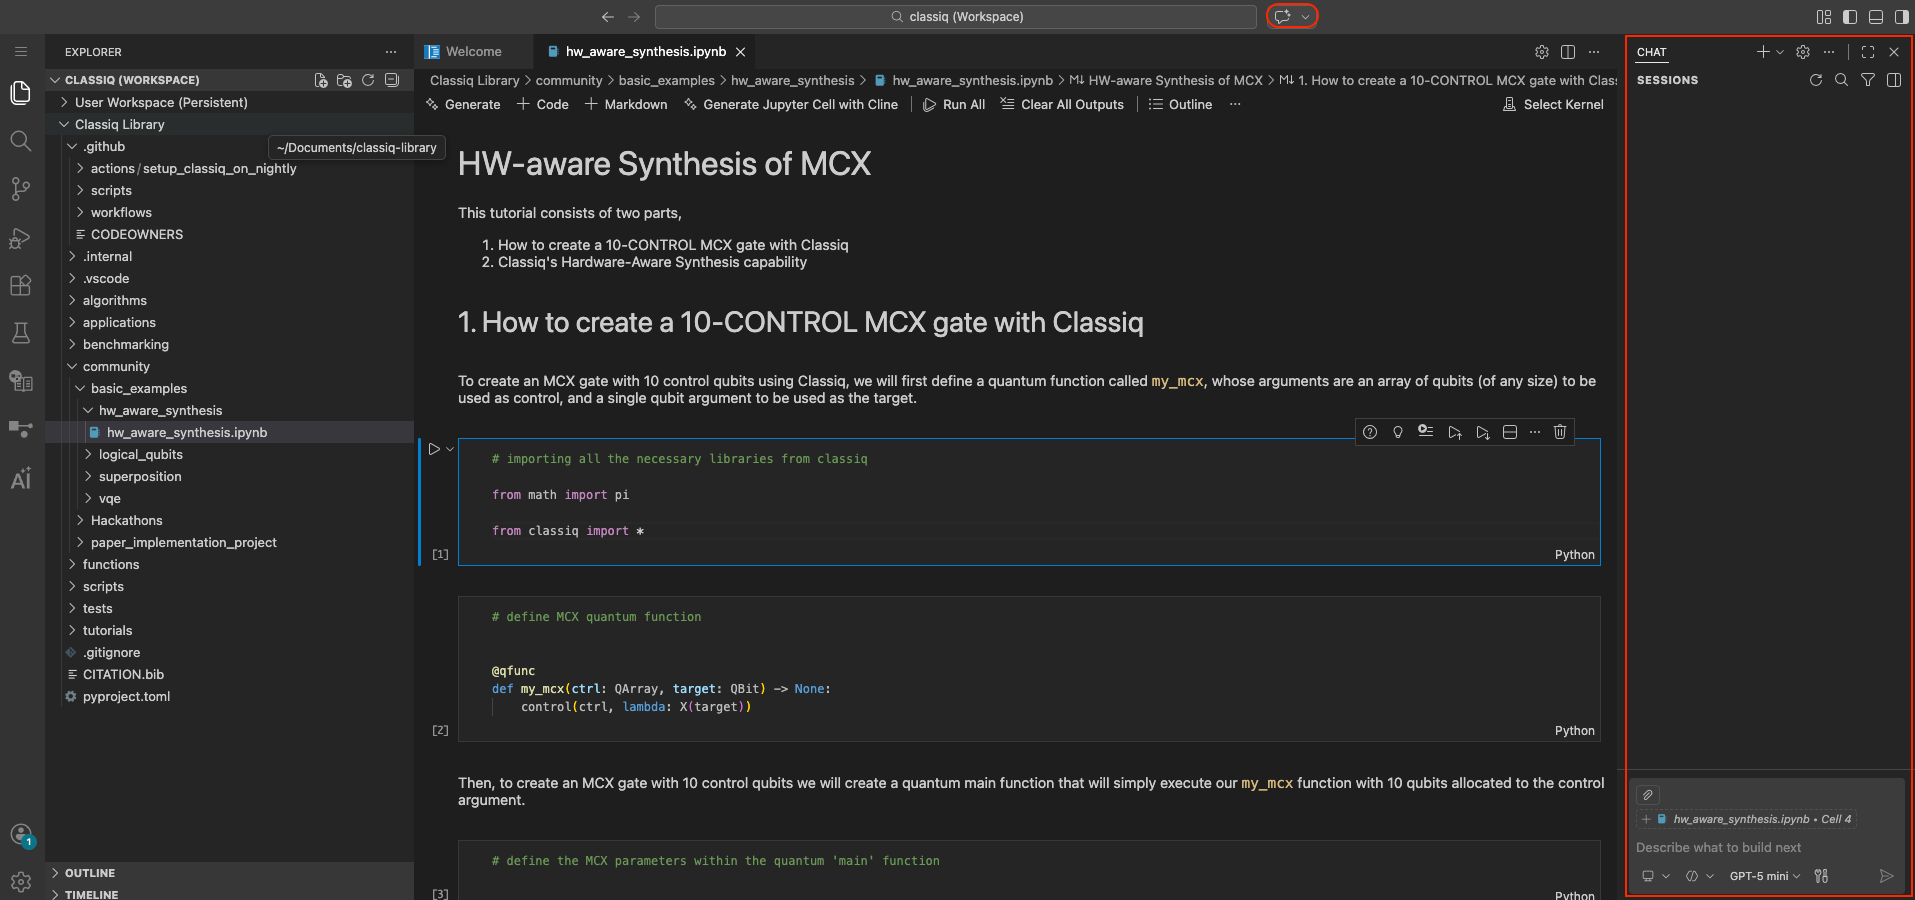Expand the logical_qubits folder
This screenshot has height=900, width=1915.
[x=141, y=454]
